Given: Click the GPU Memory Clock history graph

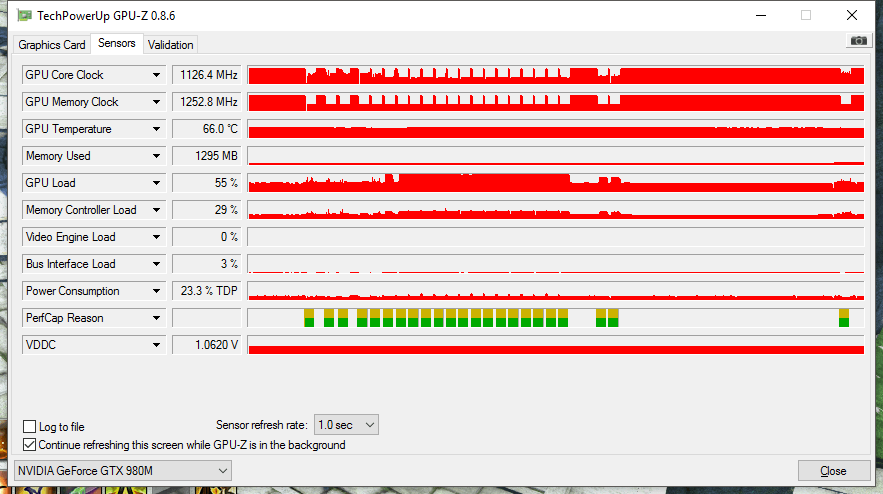Looking at the screenshot, I should [556, 102].
